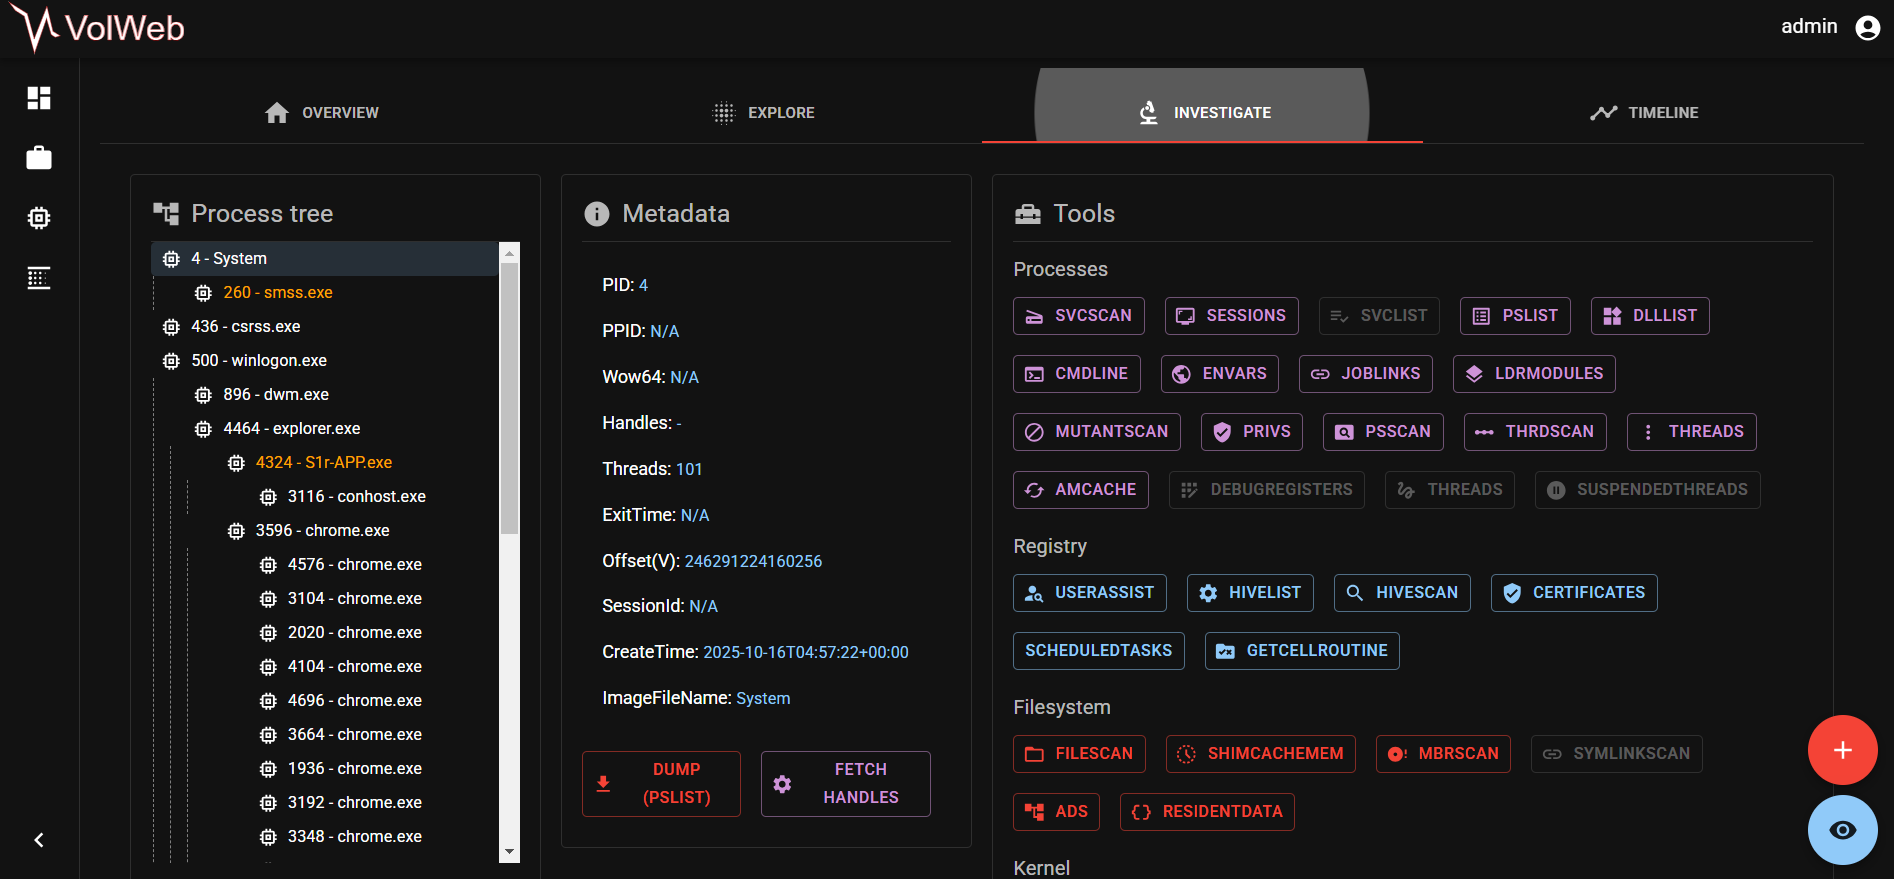Click the VolWeb logo
This screenshot has width=1894, height=879.
pyautogui.click(x=98, y=28)
